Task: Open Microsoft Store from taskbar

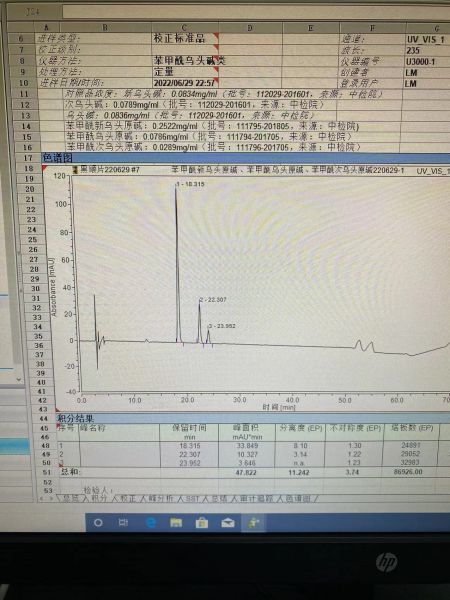Action: (x=202, y=523)
